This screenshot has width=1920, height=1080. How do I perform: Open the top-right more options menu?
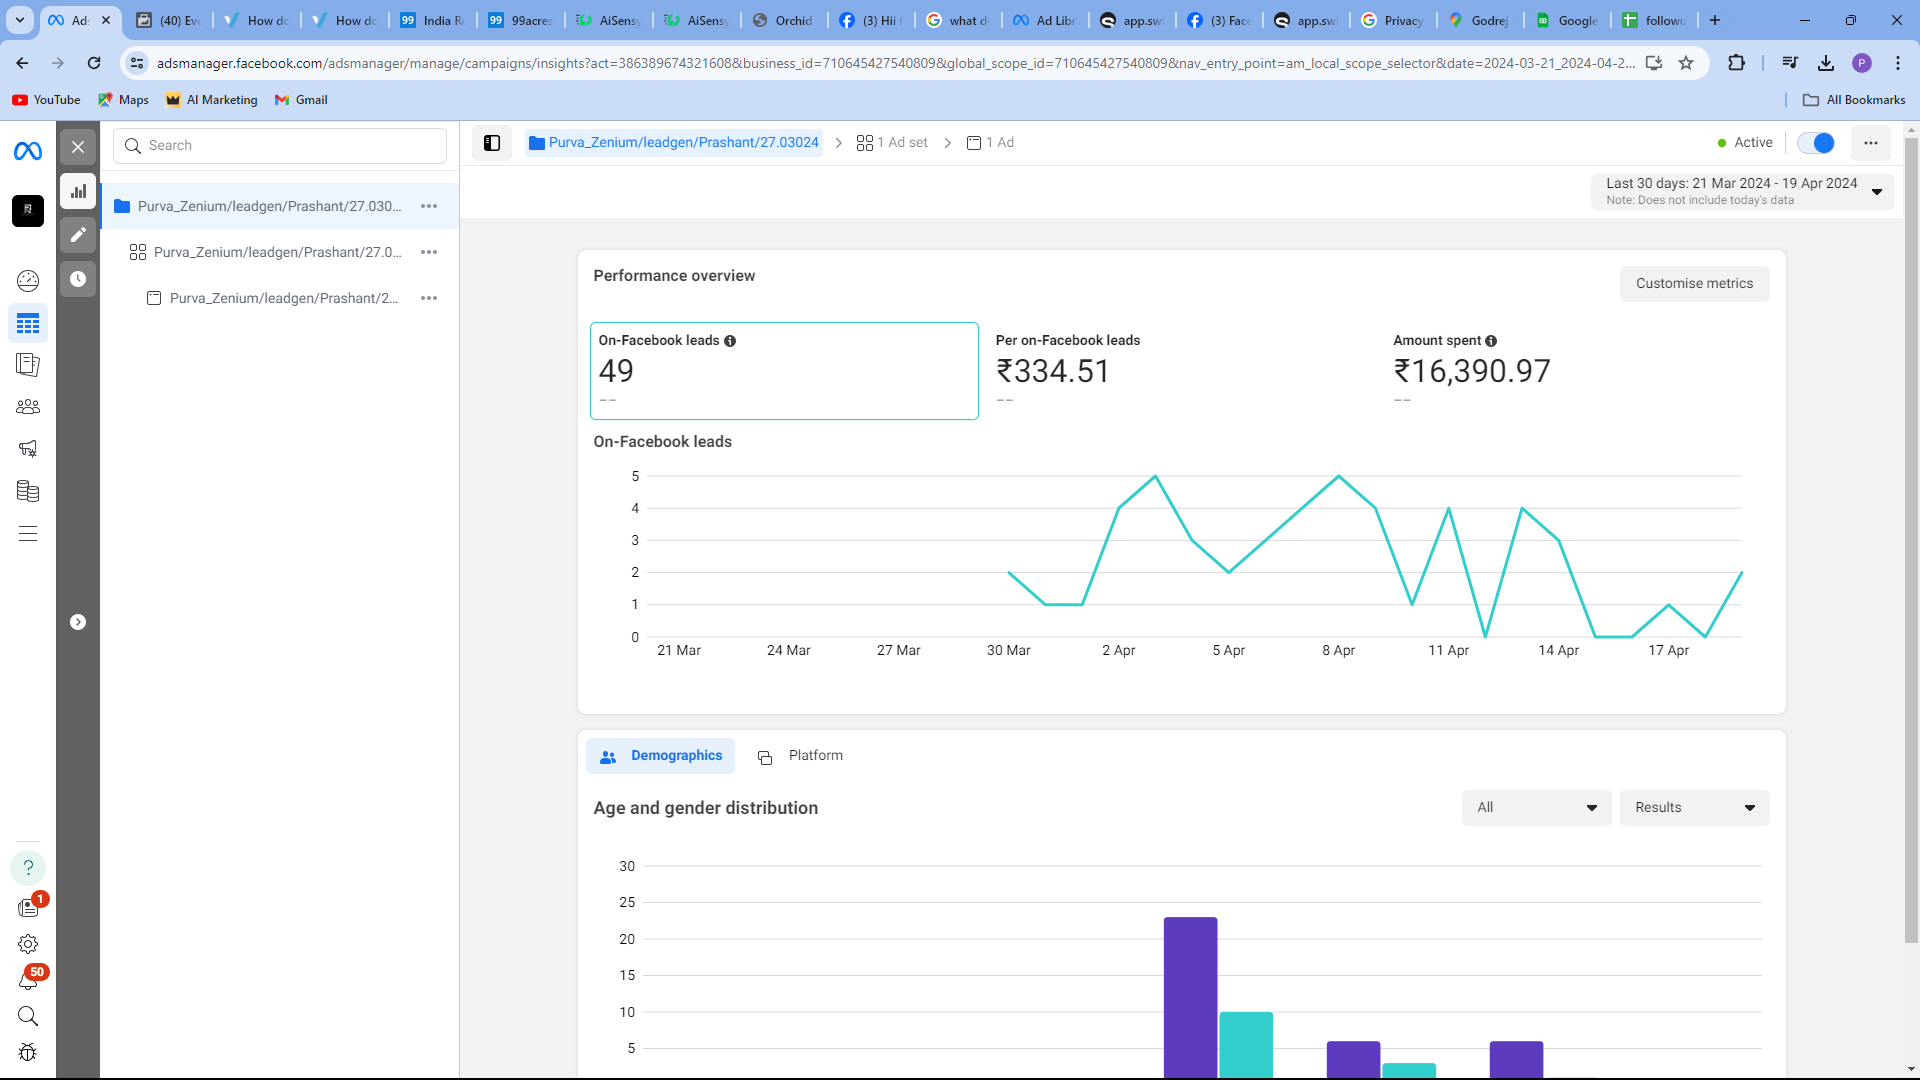[x=1871, y=143]
